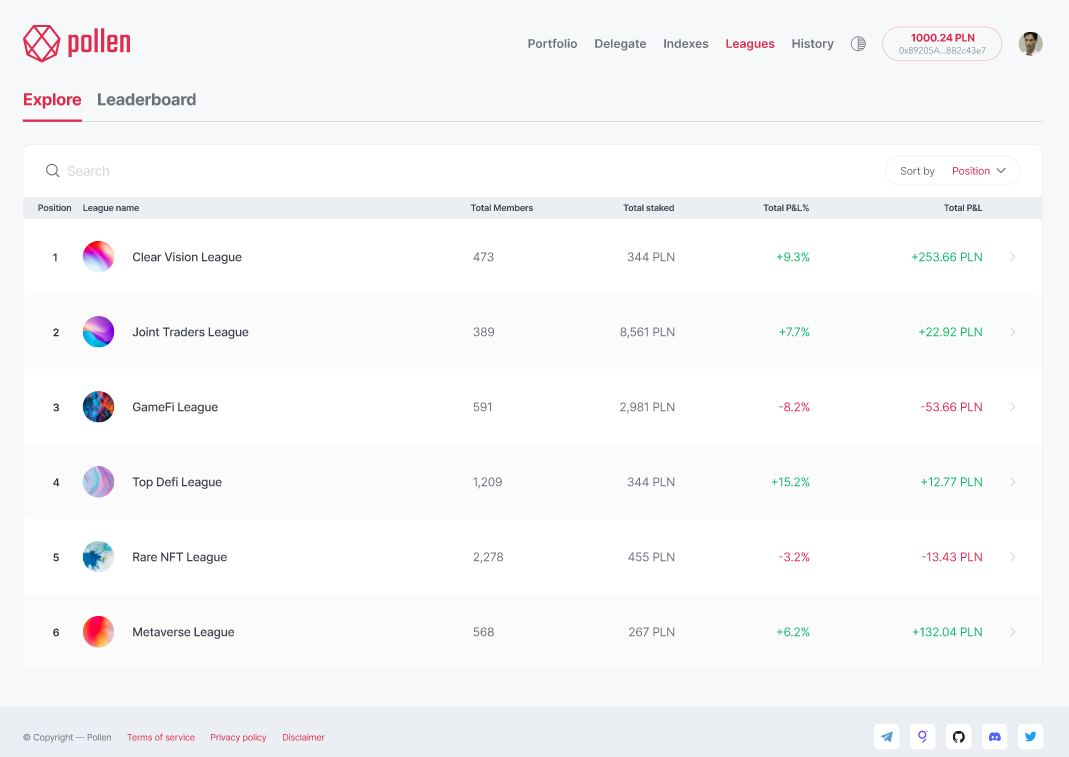Click the 1000.24 PLN wallet button

click(x=941, y=43)
